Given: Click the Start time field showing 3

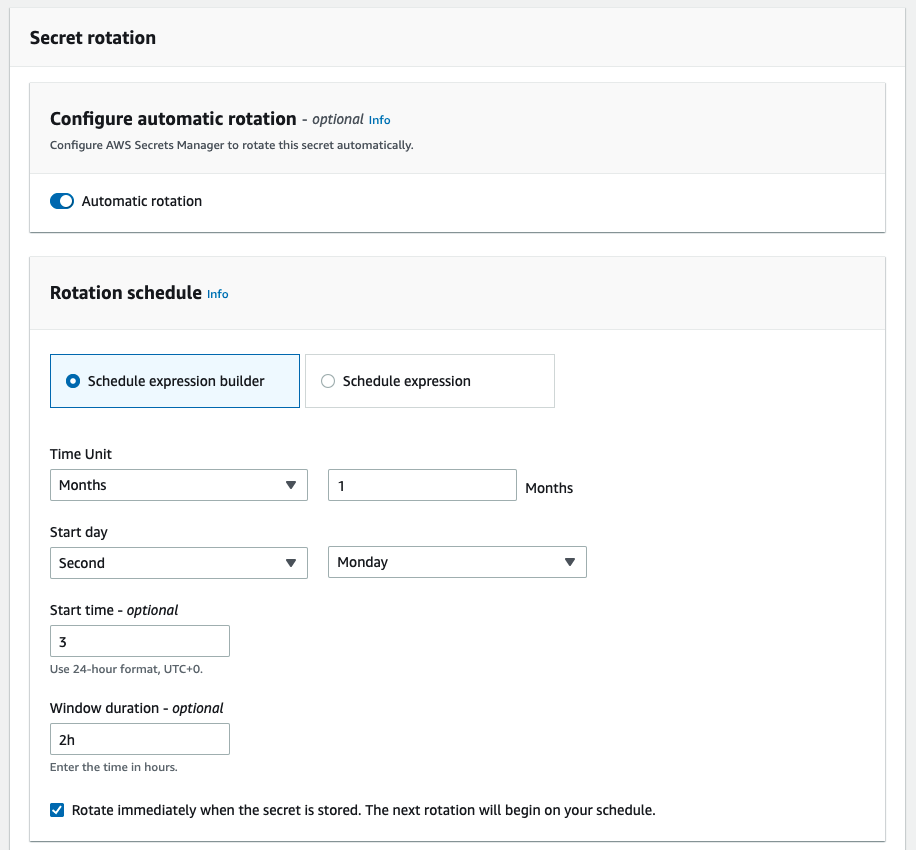Looking at the screenshot, I should click(139, 641).
